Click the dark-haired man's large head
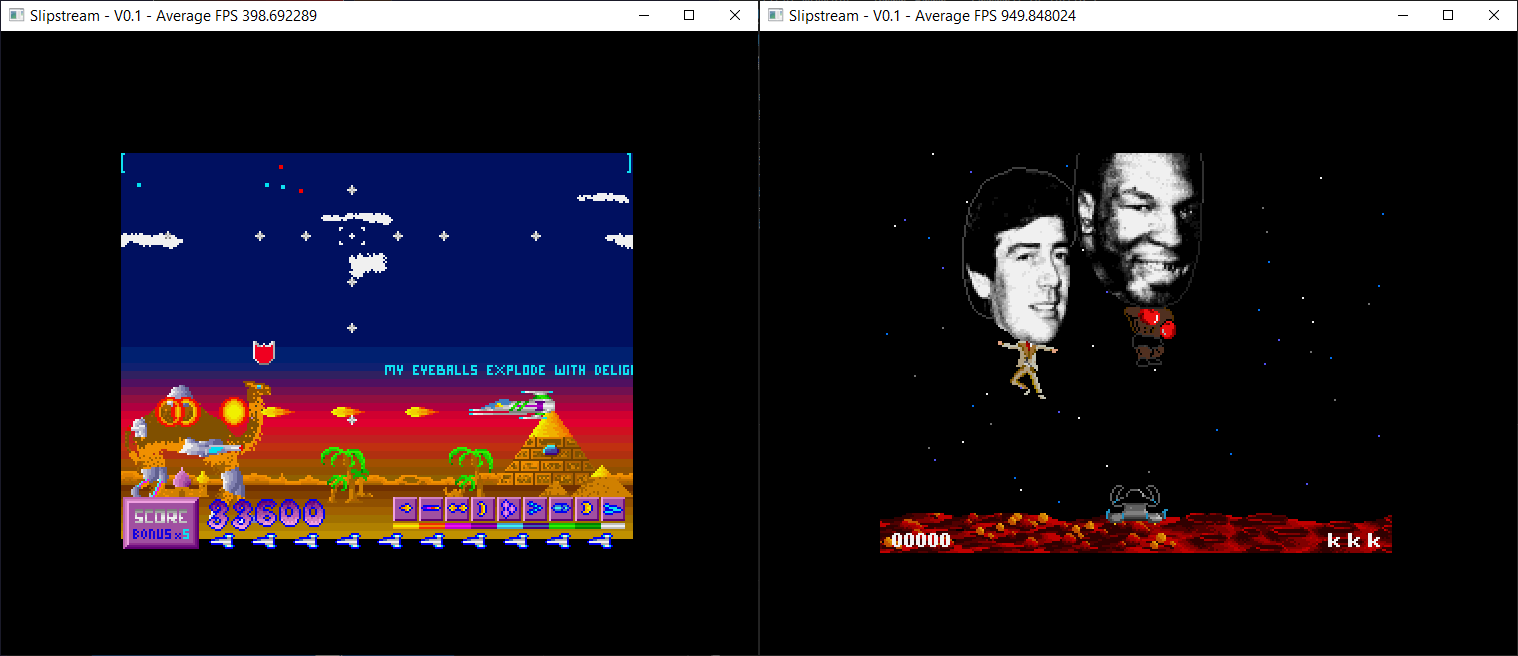 (x=1019, y=257)
